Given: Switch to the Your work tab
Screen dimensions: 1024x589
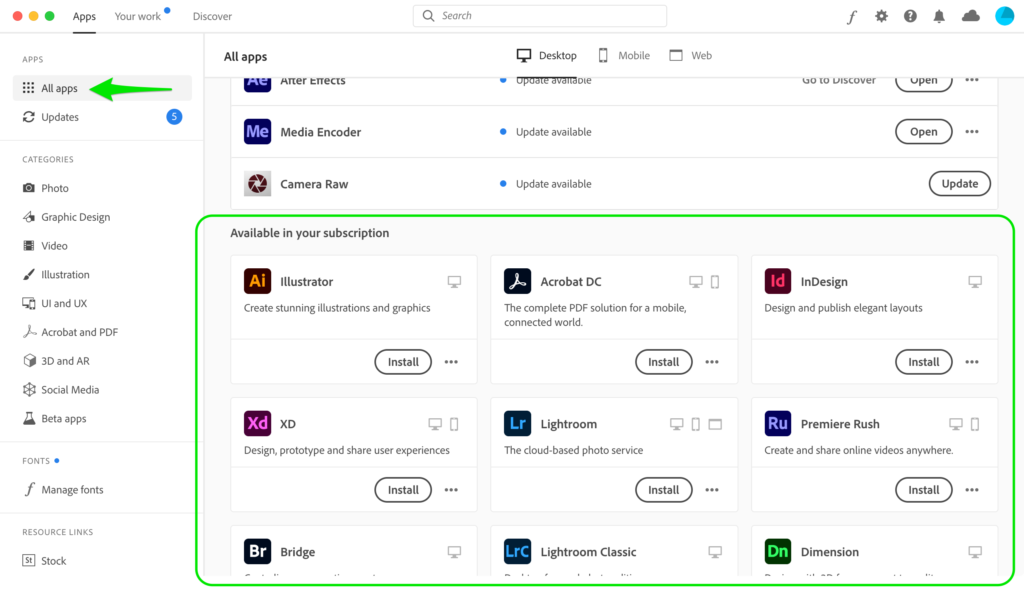Looking at the screenshot, I should pos(138,16).
